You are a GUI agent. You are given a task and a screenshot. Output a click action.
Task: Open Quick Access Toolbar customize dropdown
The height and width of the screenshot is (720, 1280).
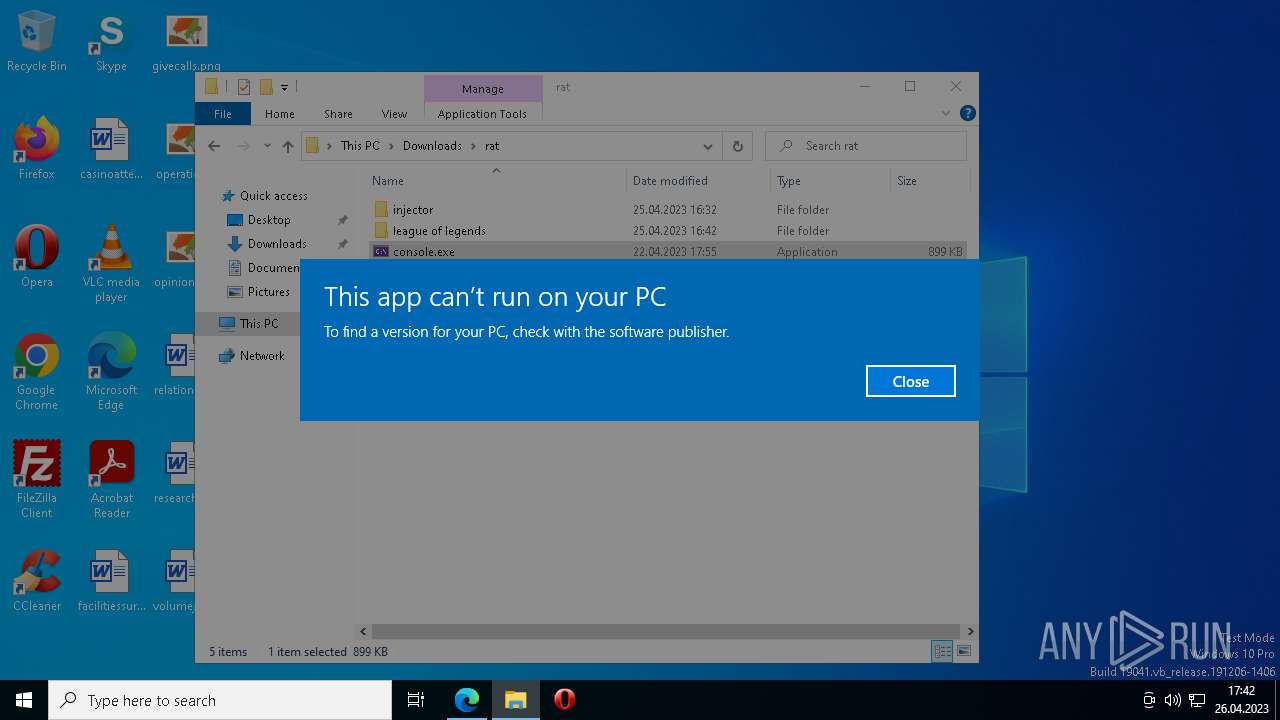285,88
